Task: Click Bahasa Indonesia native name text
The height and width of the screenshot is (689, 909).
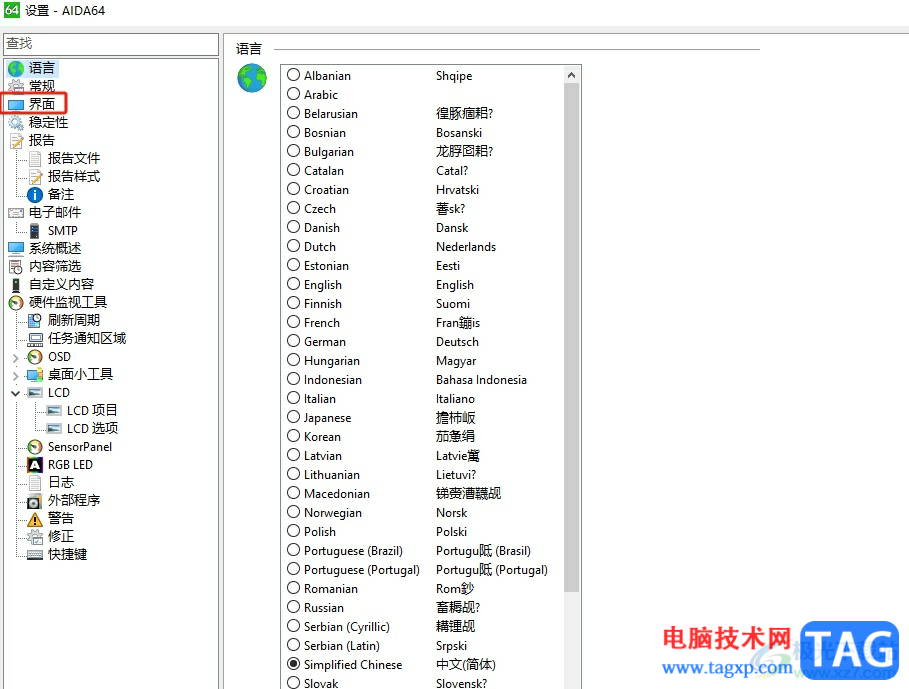Action: coord(481,380)
